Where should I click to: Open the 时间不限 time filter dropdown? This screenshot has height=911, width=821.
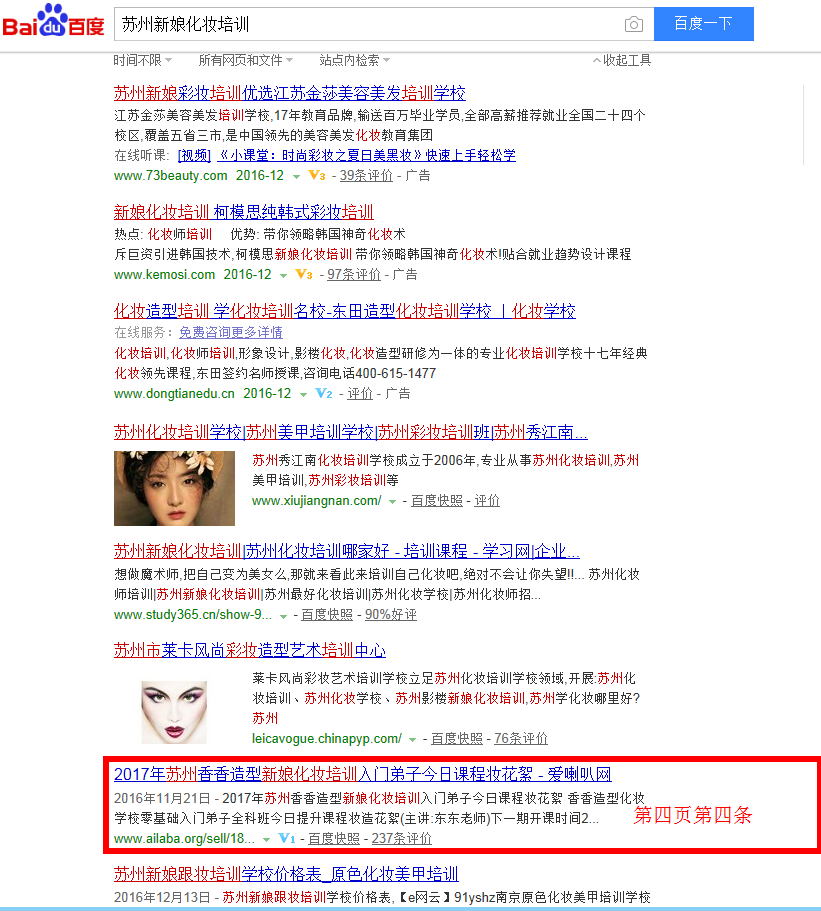pyautogui.click(x=142, y=60)
